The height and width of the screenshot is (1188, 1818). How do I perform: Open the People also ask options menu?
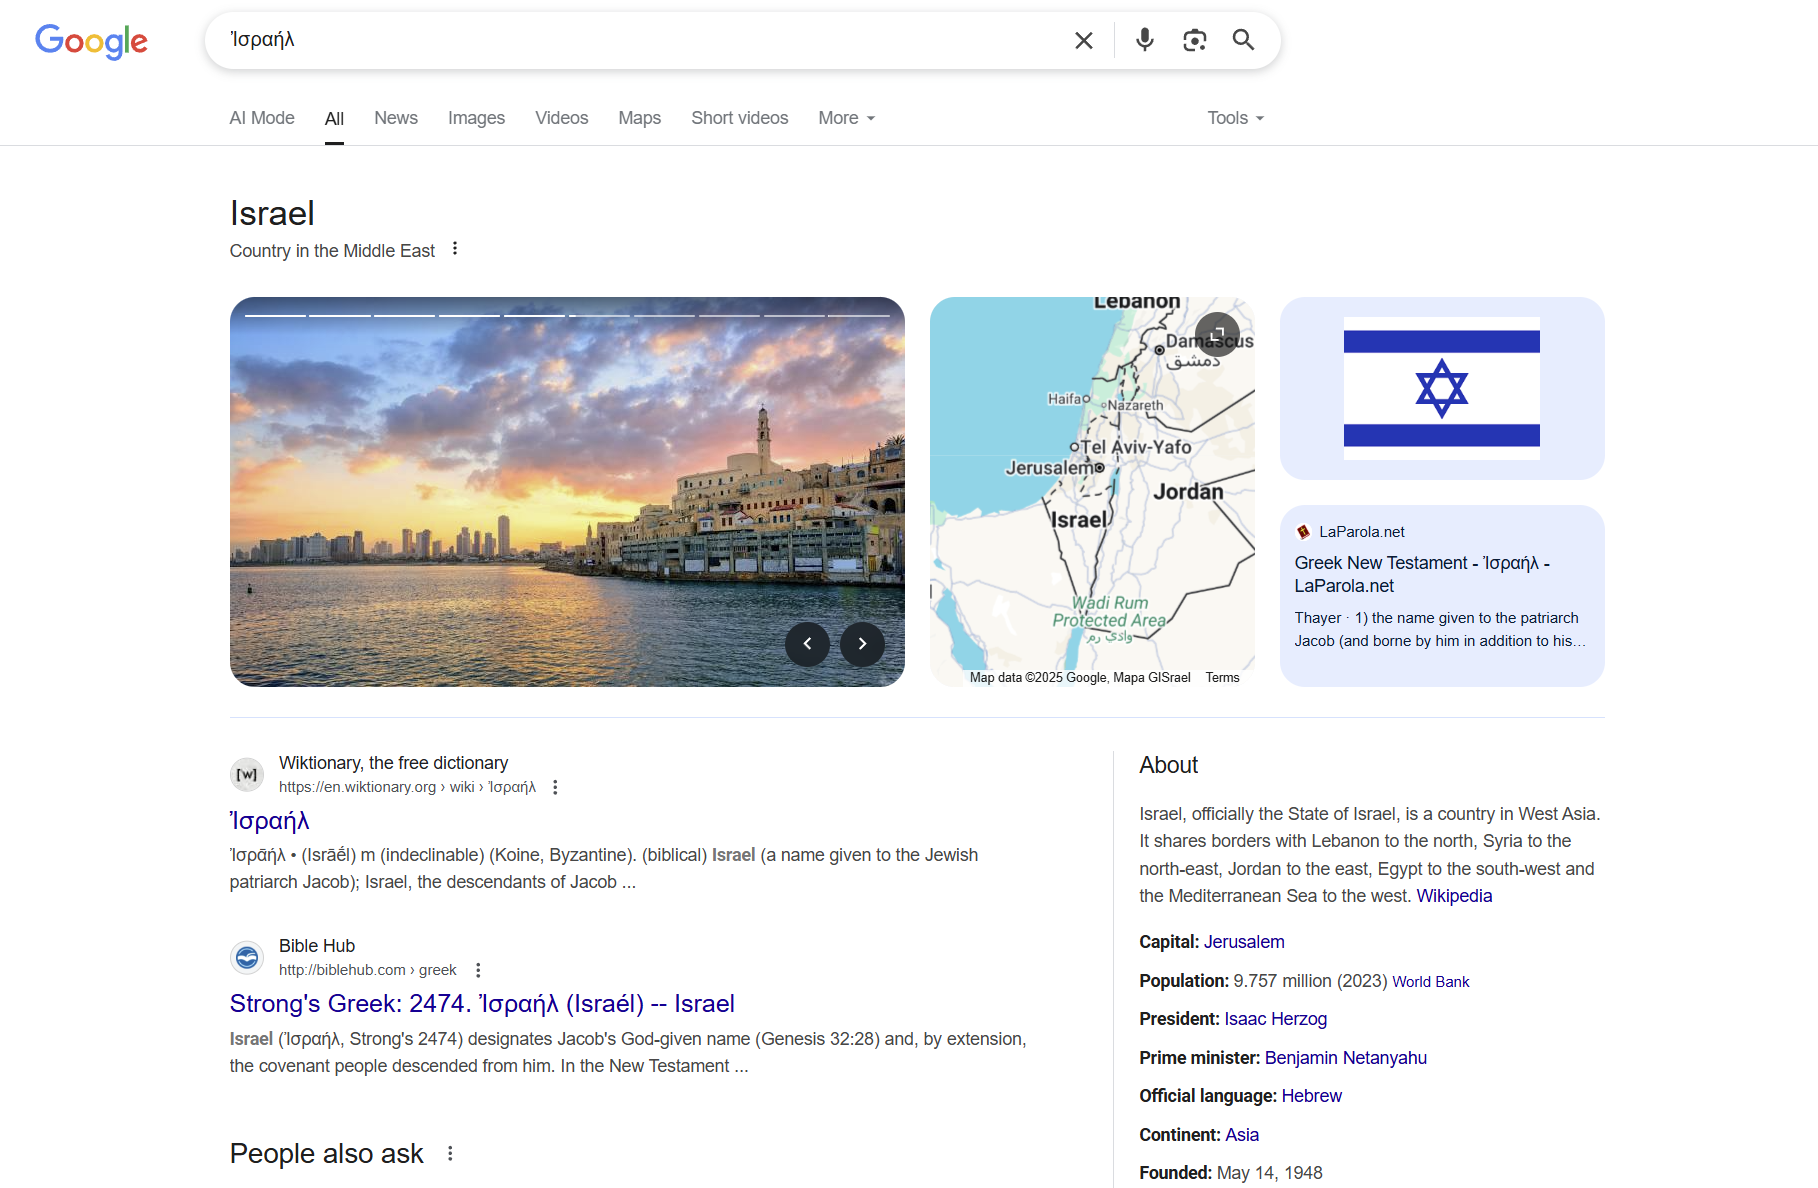450,1154
